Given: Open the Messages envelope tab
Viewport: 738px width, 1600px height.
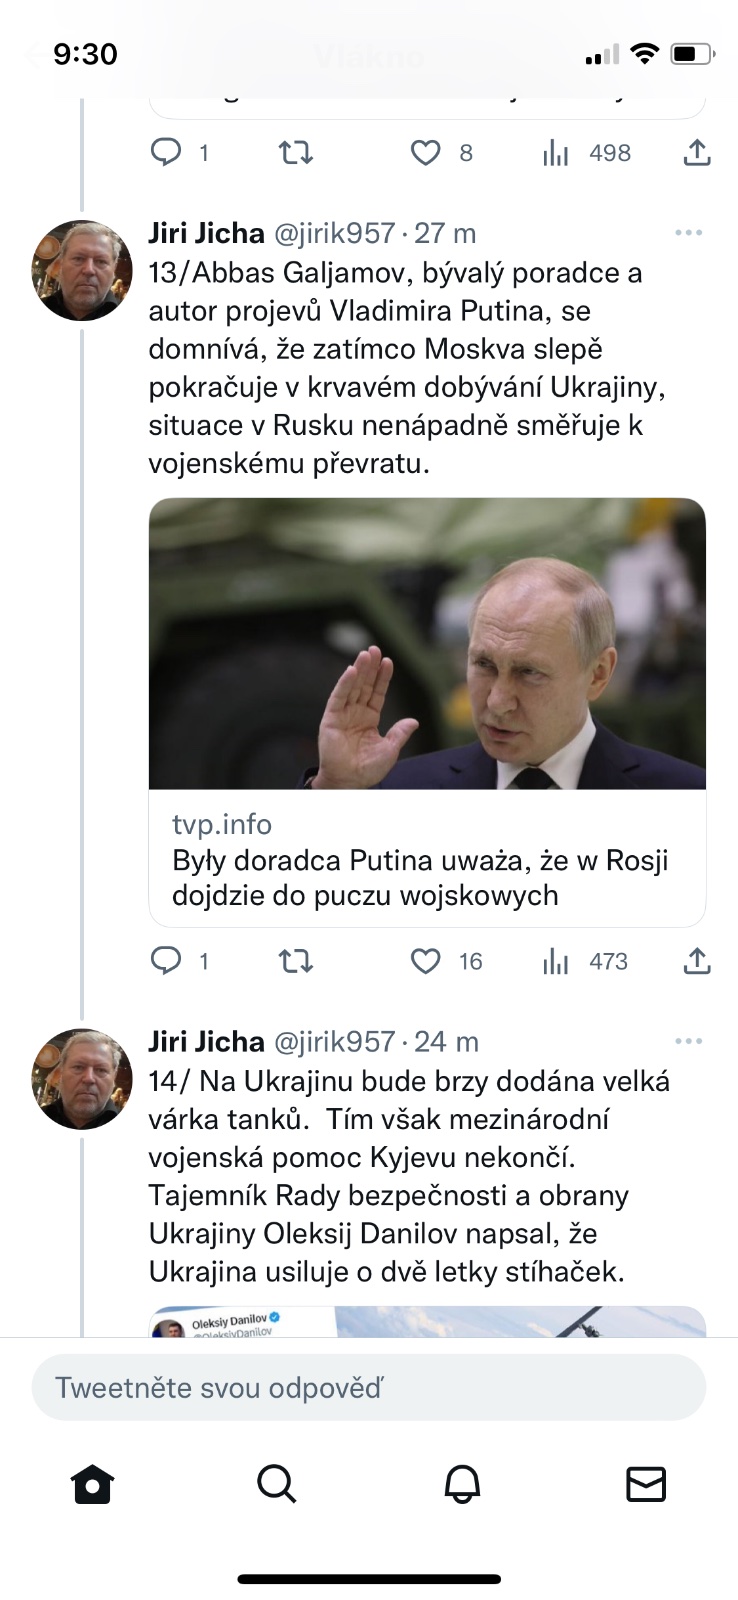Looking at the screenshot, I should 646,1485.
